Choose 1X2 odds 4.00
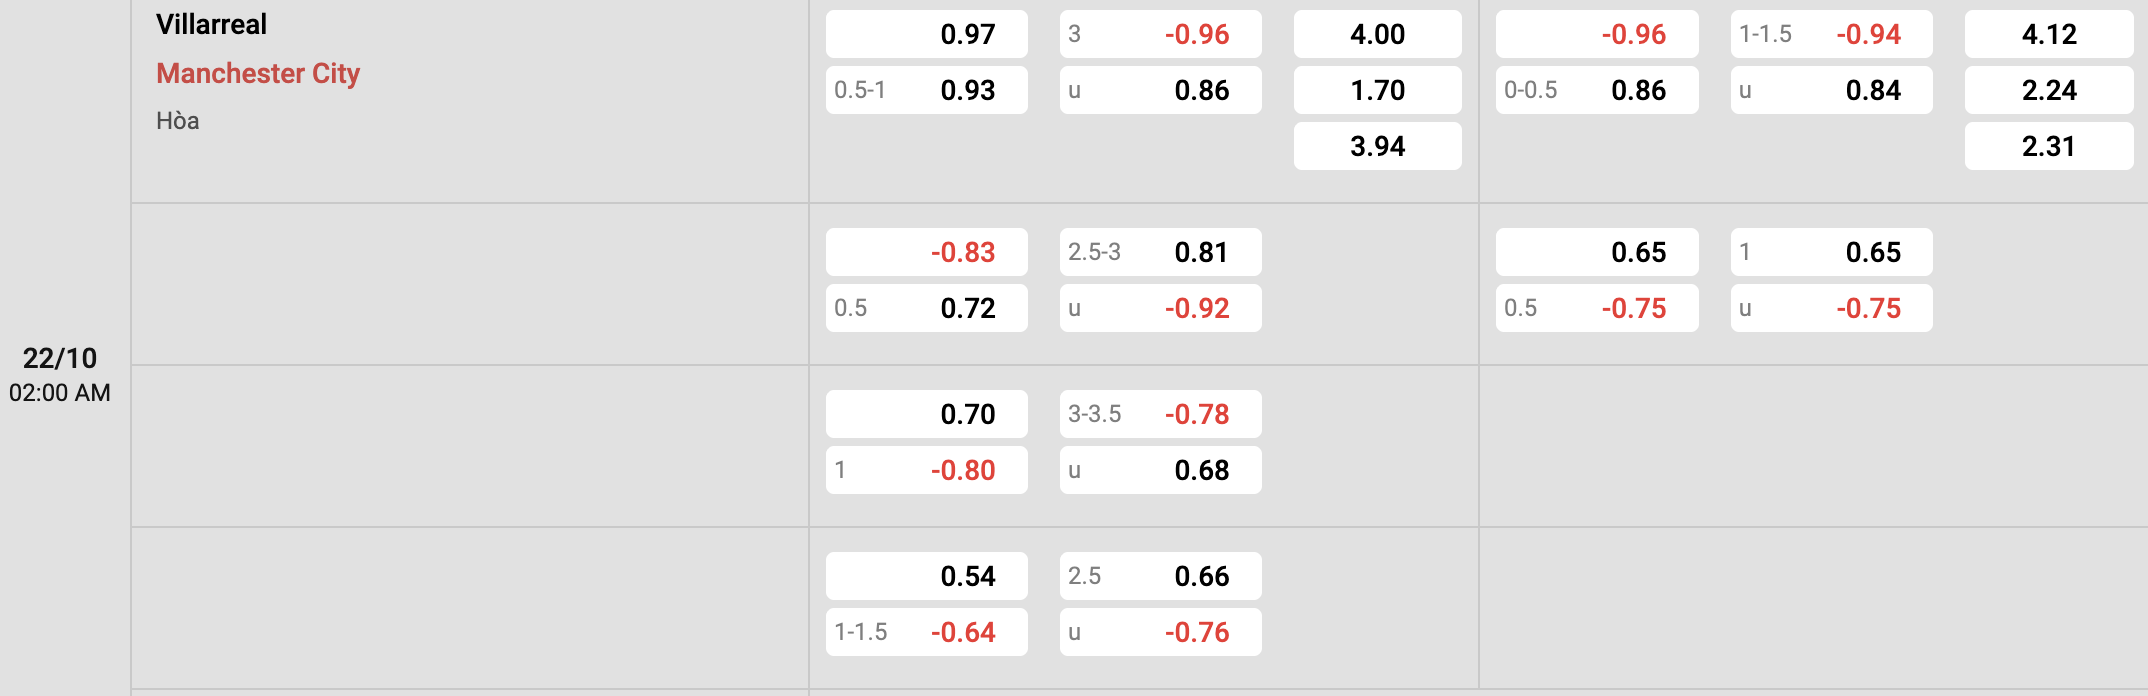Screen dimensions: 2148x696 coord(1377,35)
